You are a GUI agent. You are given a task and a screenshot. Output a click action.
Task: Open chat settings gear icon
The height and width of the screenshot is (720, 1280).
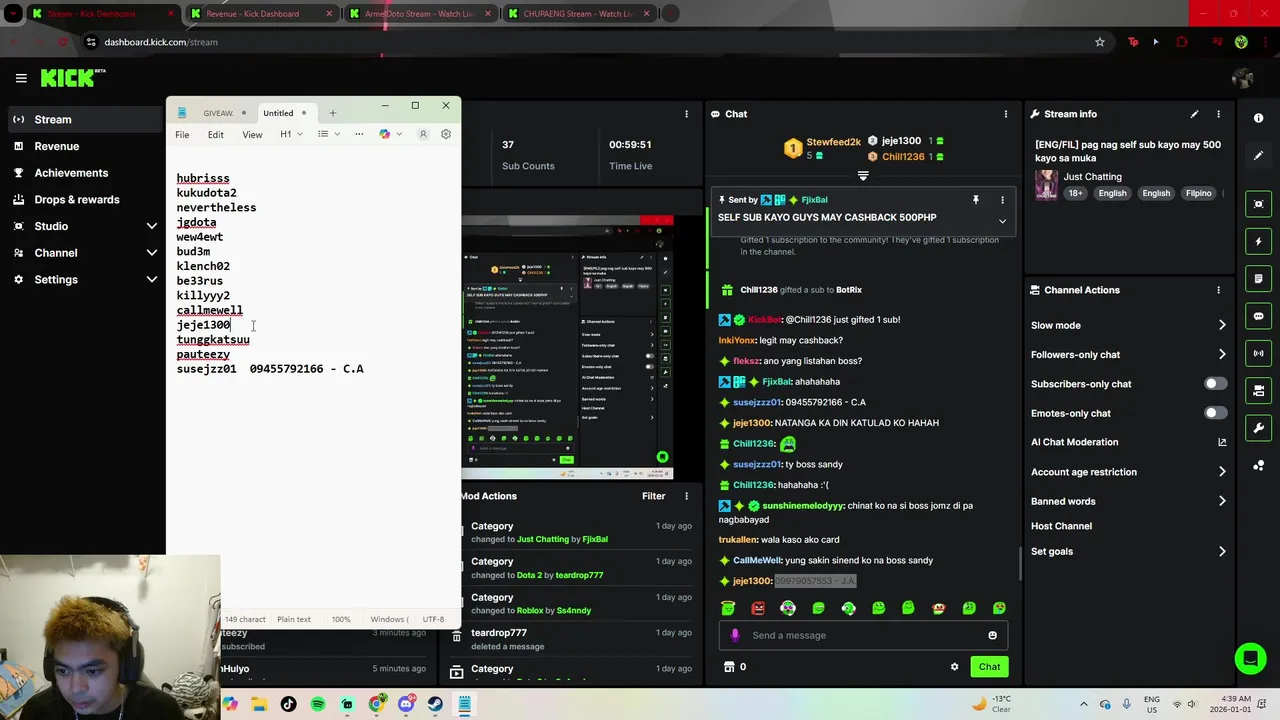click(x=954, y=667)
